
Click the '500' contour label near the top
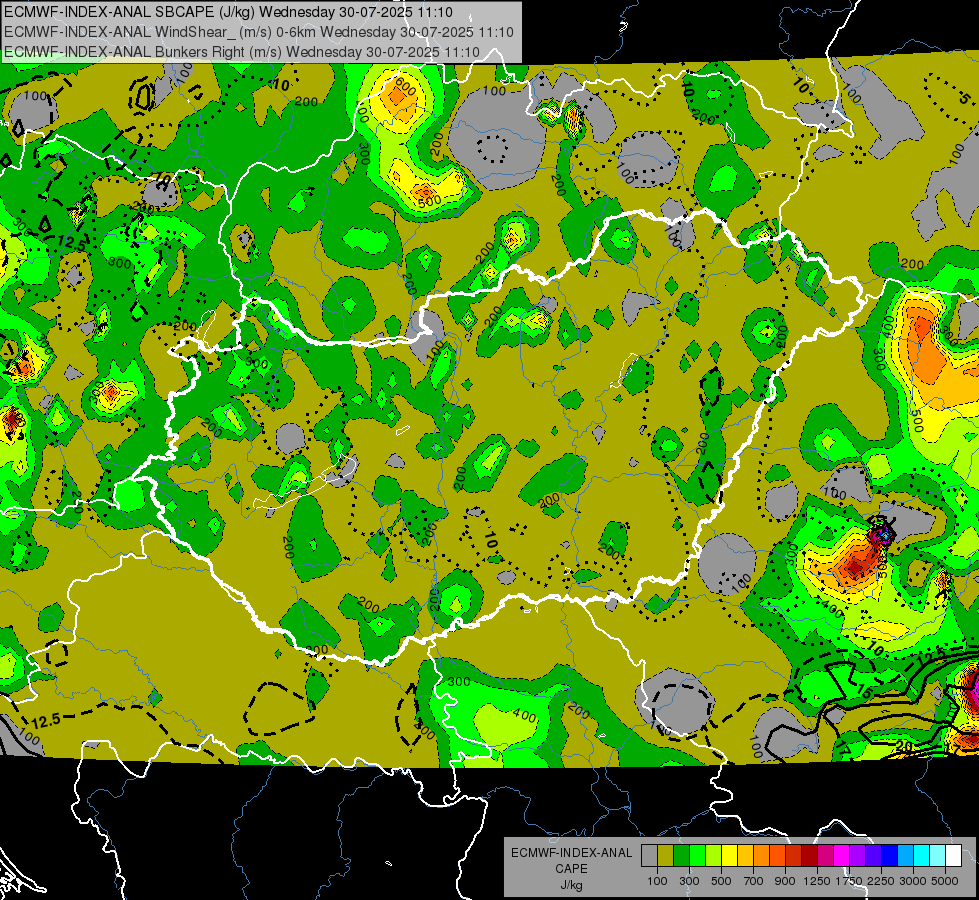(430, 201)
